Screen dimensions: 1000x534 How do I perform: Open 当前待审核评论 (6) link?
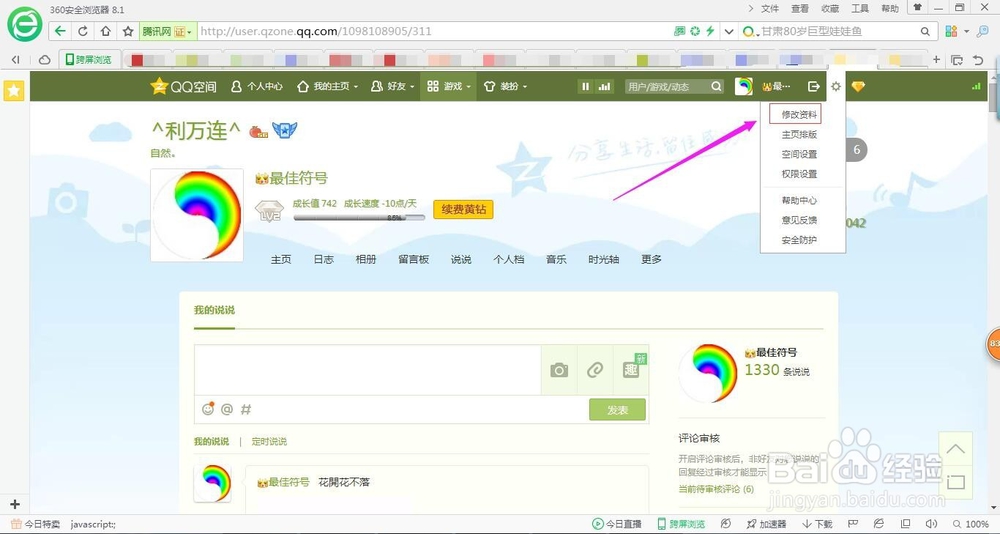pos(716,489)
